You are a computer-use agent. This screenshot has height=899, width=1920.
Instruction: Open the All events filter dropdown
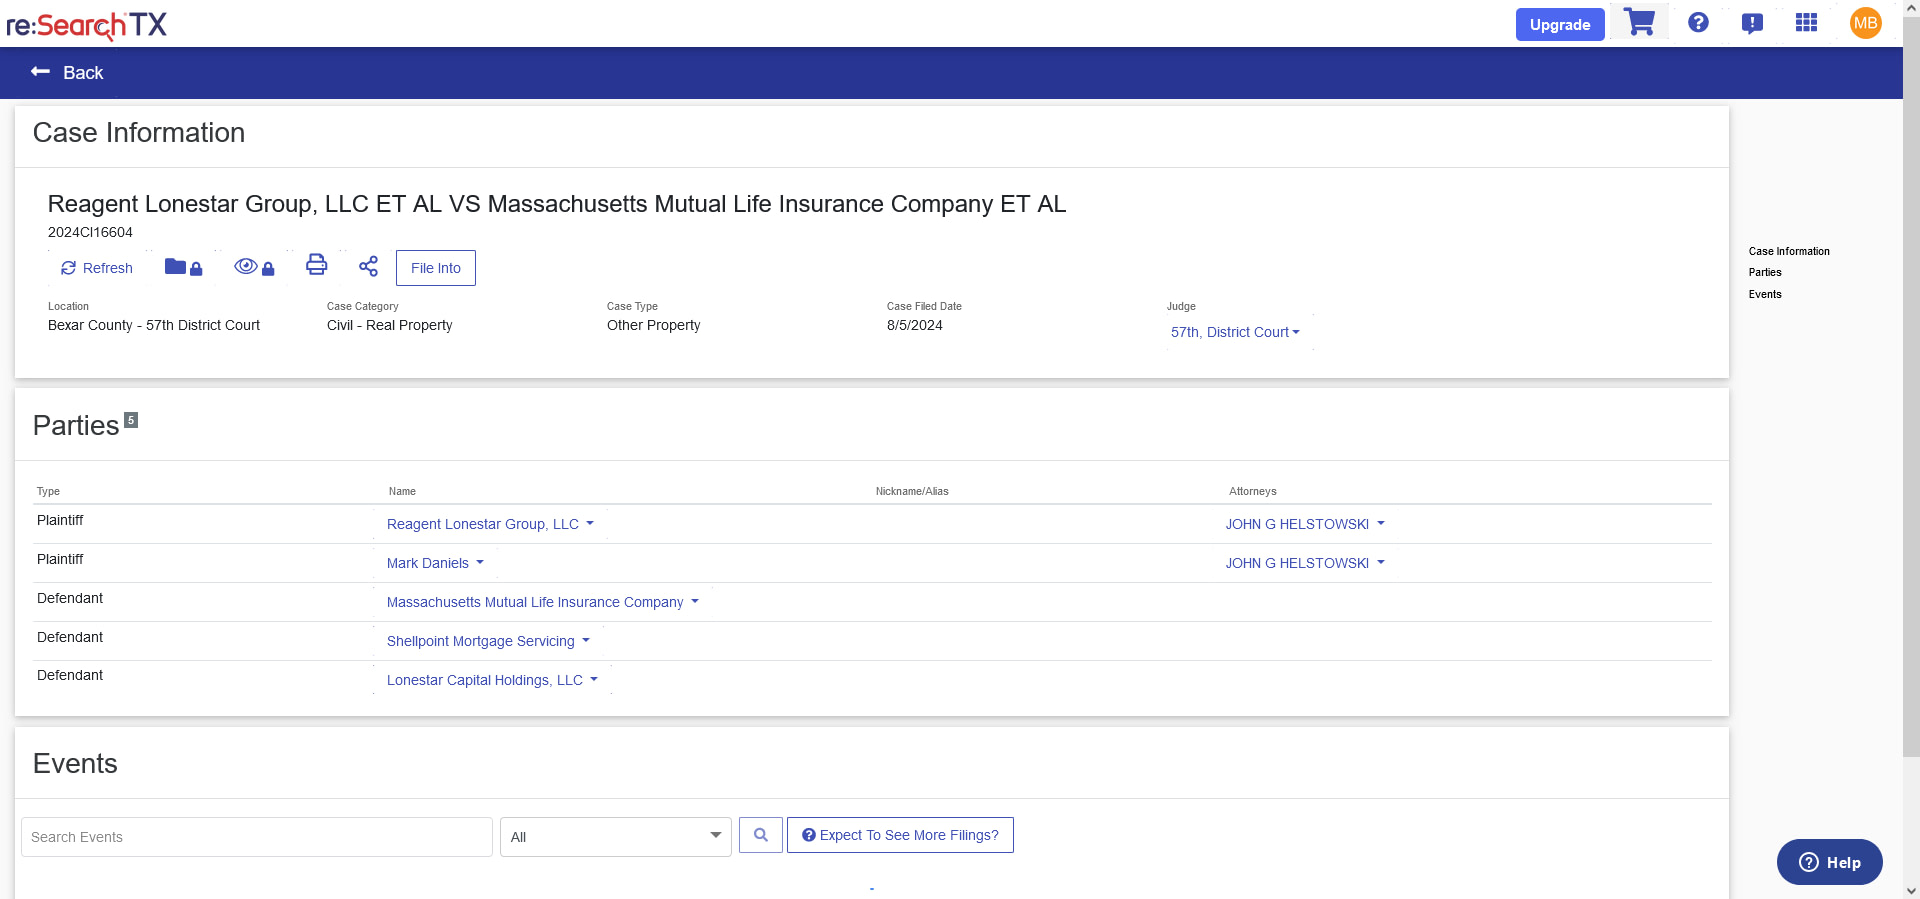[x=616, y=837]
